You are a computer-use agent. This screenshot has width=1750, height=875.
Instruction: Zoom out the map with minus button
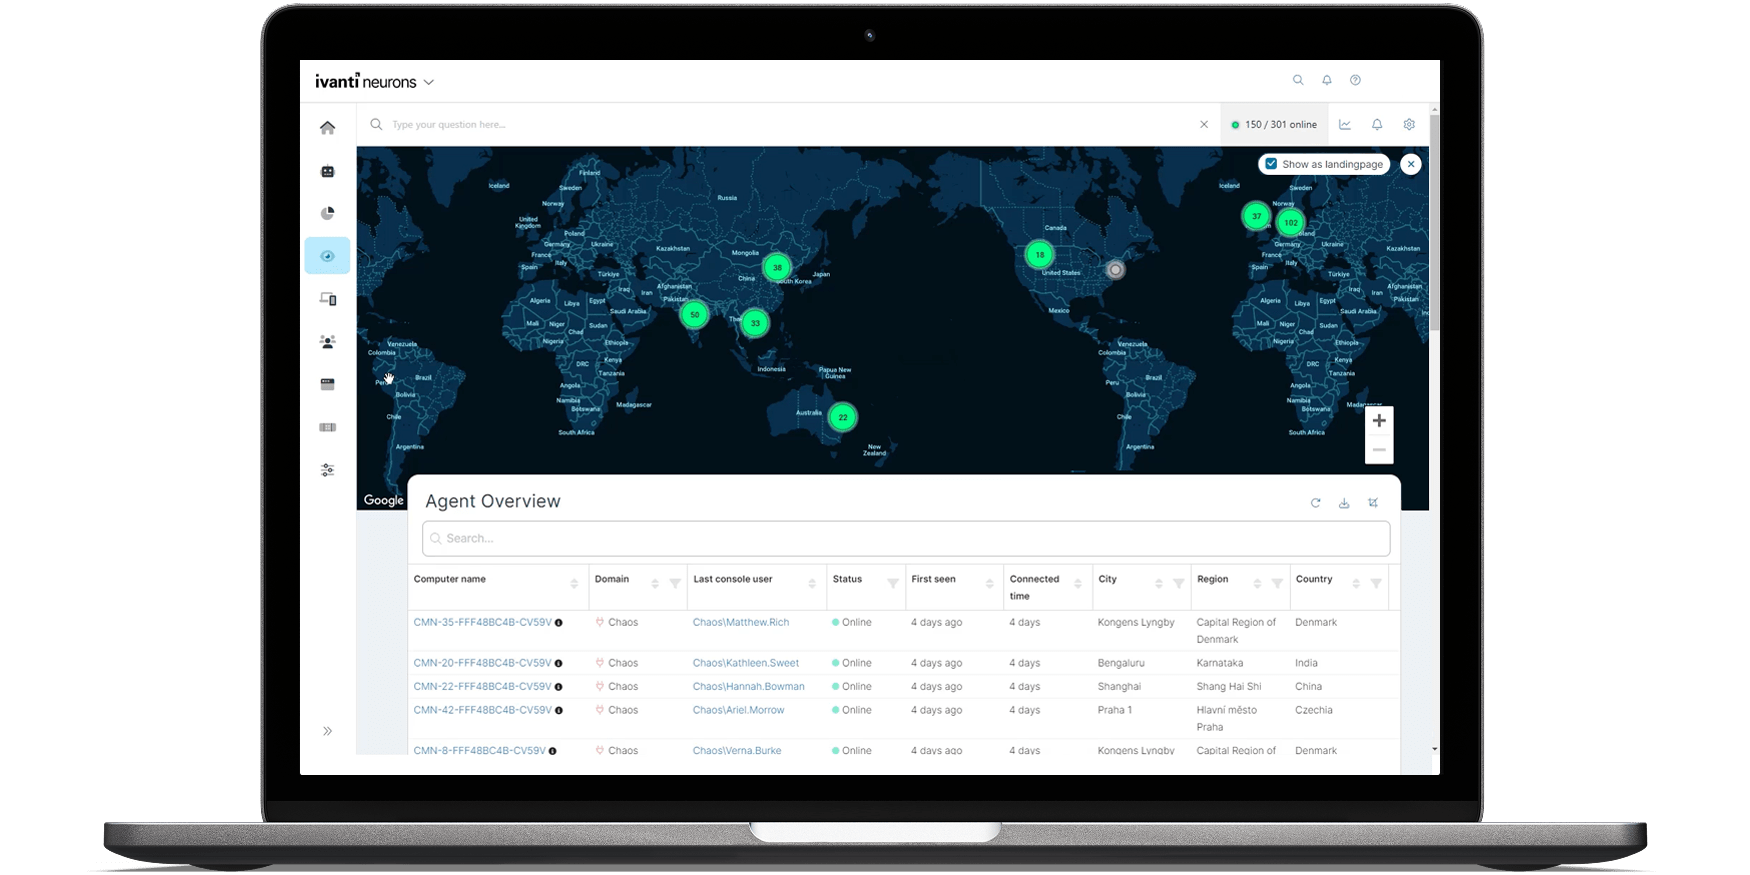point(1379,450)
